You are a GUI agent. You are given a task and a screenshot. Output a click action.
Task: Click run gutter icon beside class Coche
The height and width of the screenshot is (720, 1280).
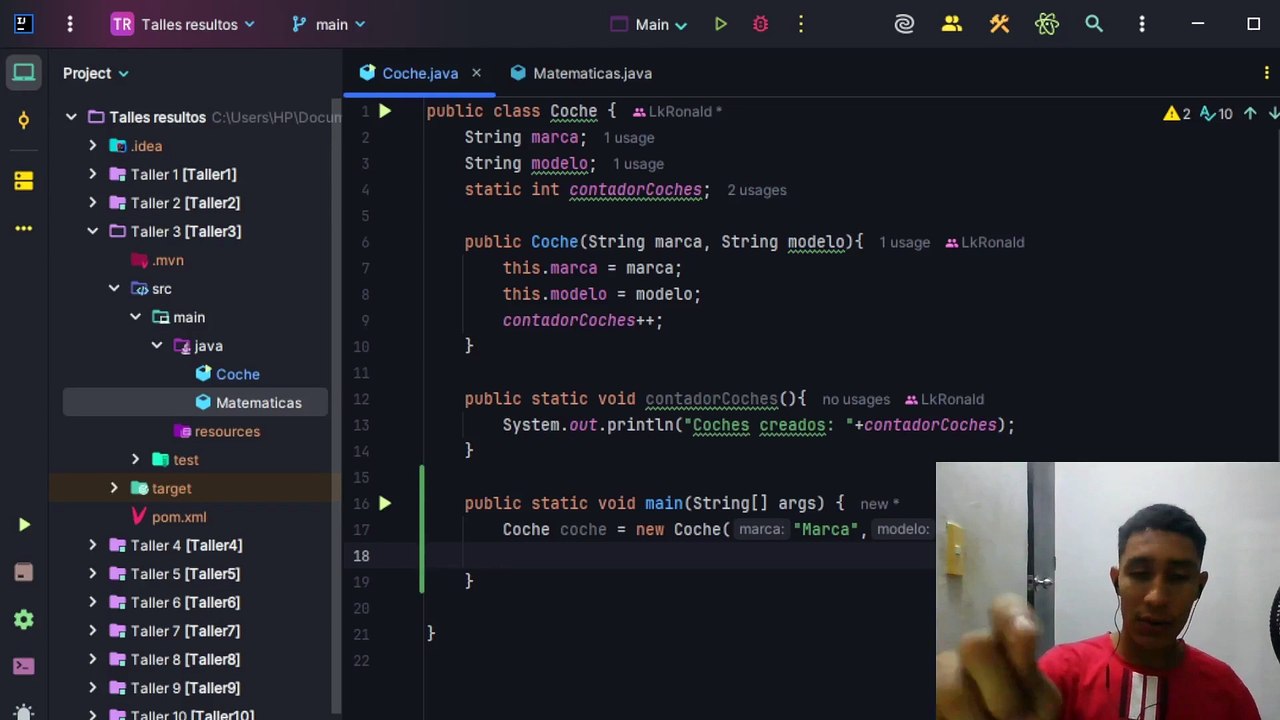385,111
